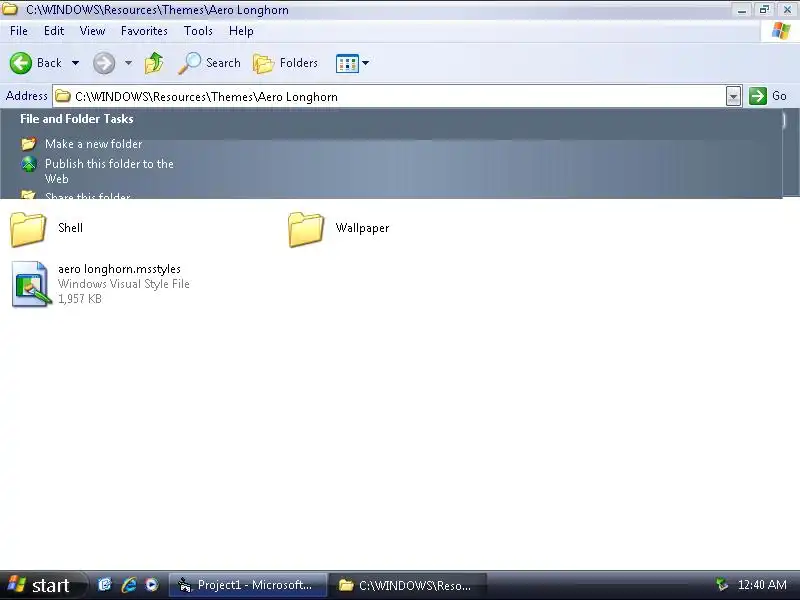
Task: Launch Internet Explorer from quick launch
Action: pos(129,584)
